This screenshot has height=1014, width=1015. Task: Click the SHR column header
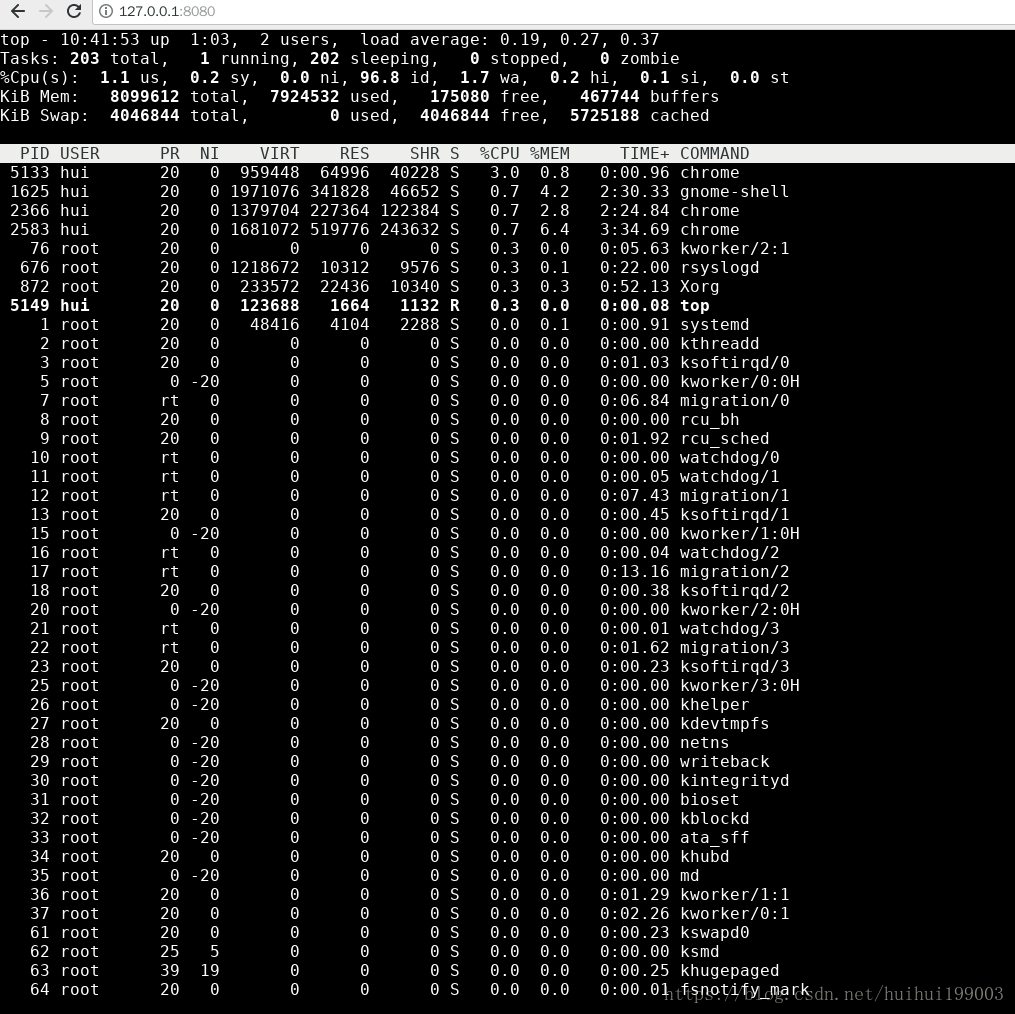coord(425,153)
